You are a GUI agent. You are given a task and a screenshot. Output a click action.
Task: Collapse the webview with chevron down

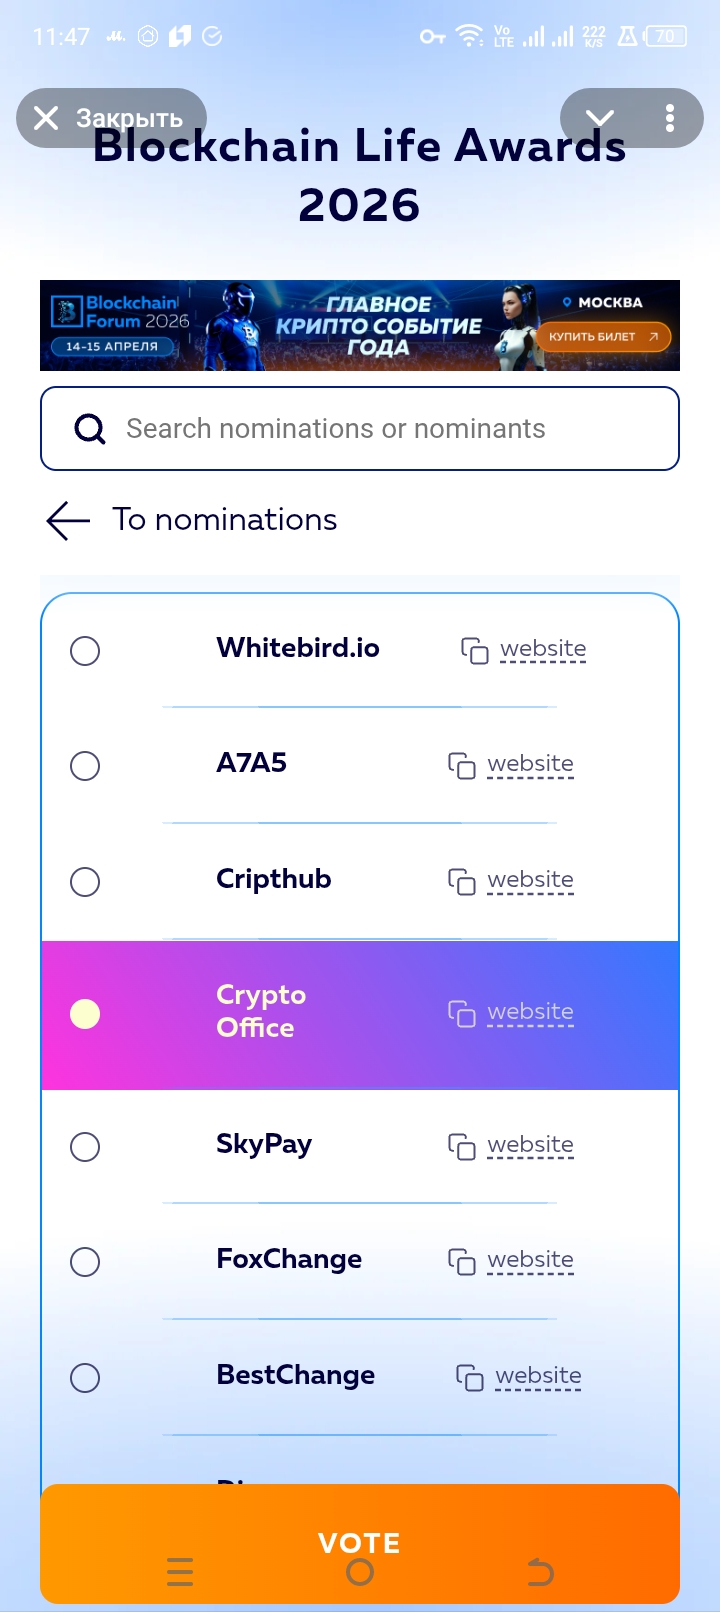[600, 118]
